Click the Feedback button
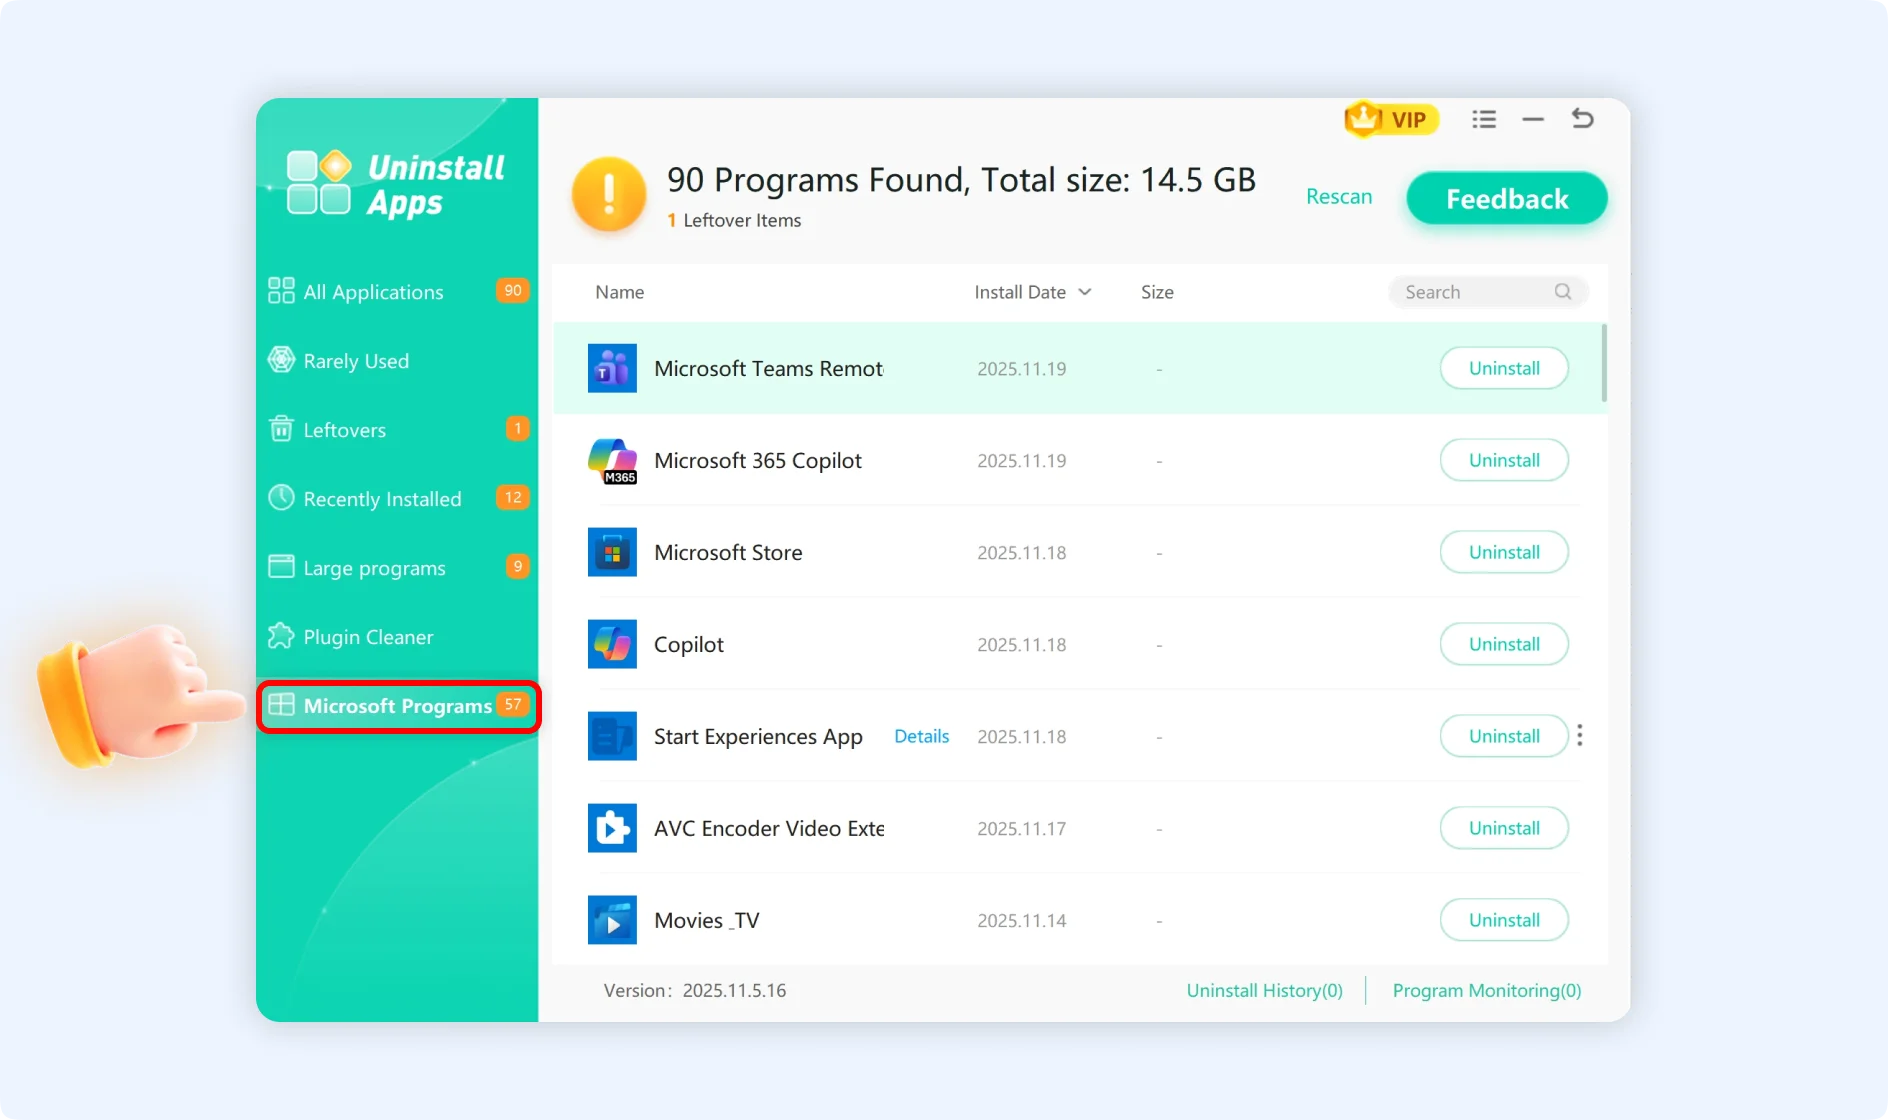This screenshot has width=1888, height=1120. pyautogui.click(x=1506, y=198)
